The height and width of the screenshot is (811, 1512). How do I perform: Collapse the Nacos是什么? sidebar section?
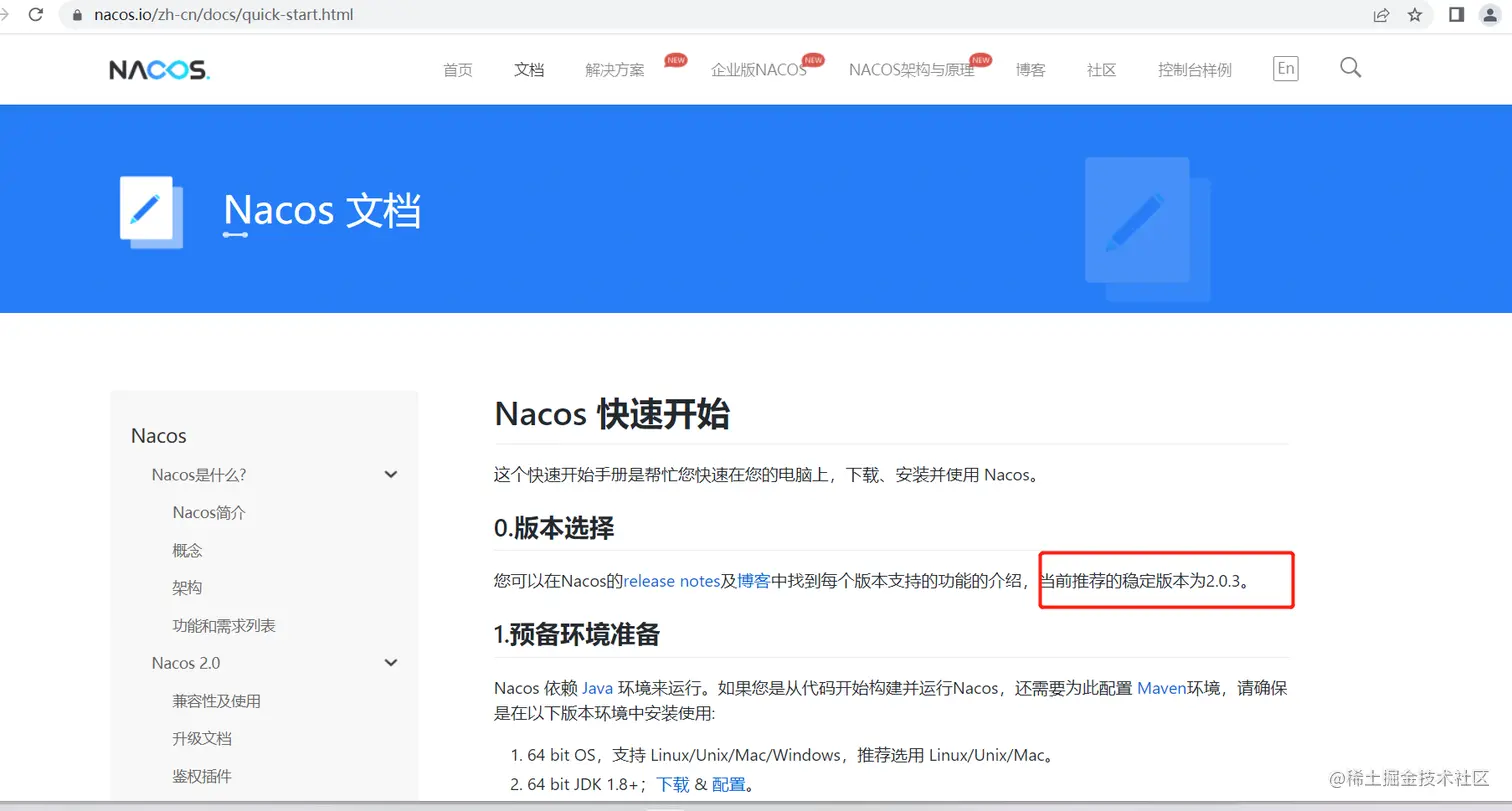click(x=391, y=474)
